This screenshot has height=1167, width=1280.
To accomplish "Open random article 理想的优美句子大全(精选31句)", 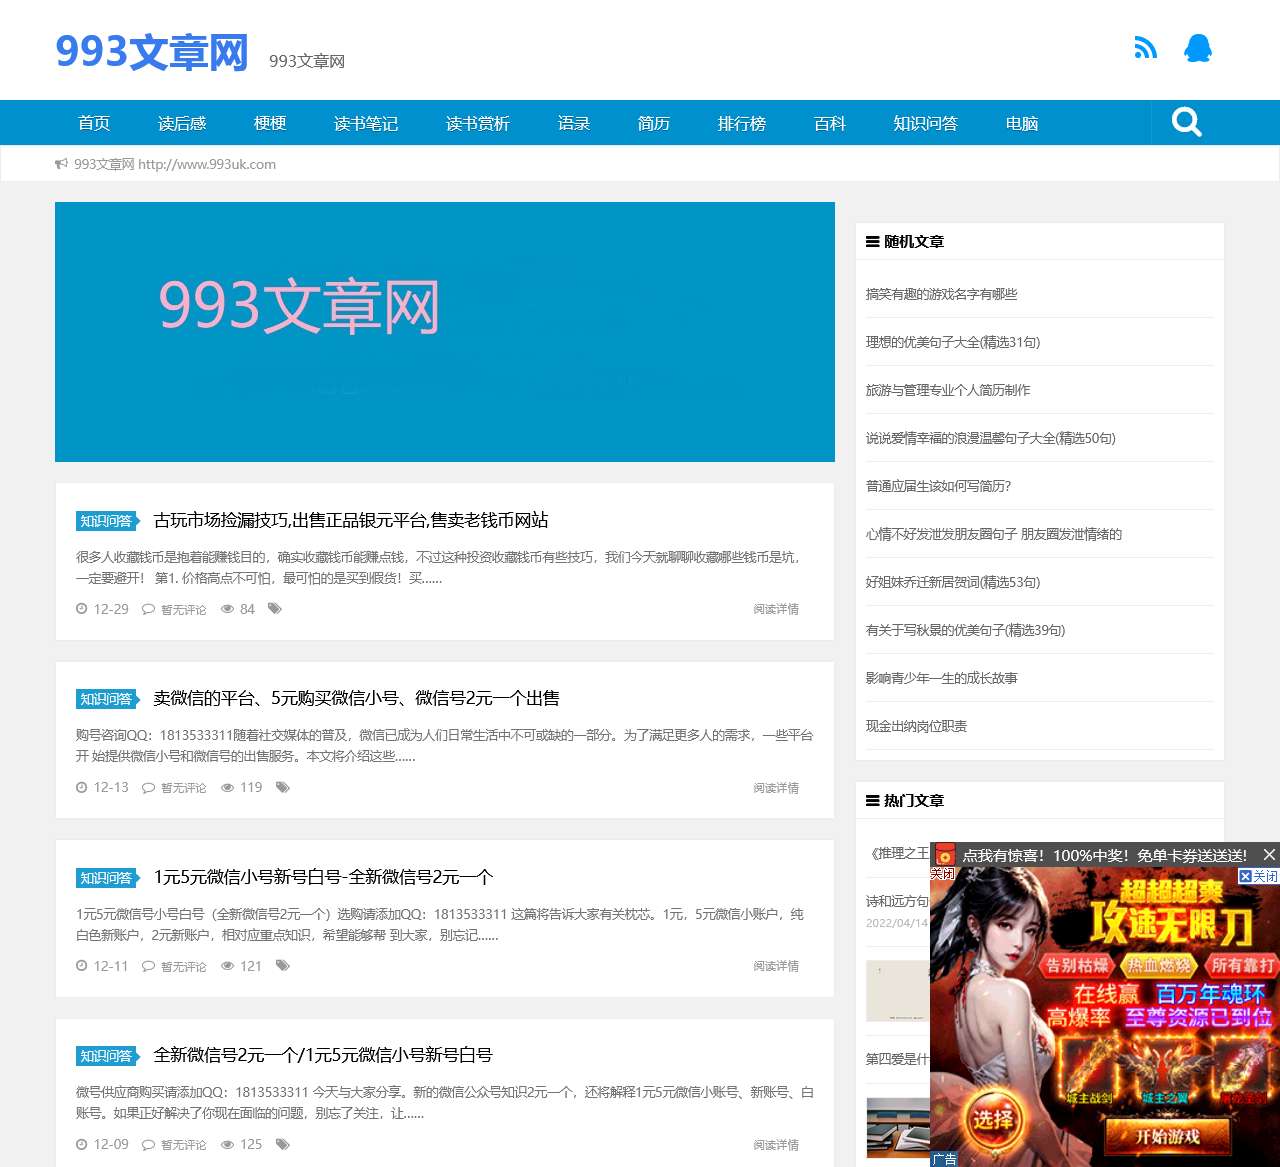I will coord(953,342).
